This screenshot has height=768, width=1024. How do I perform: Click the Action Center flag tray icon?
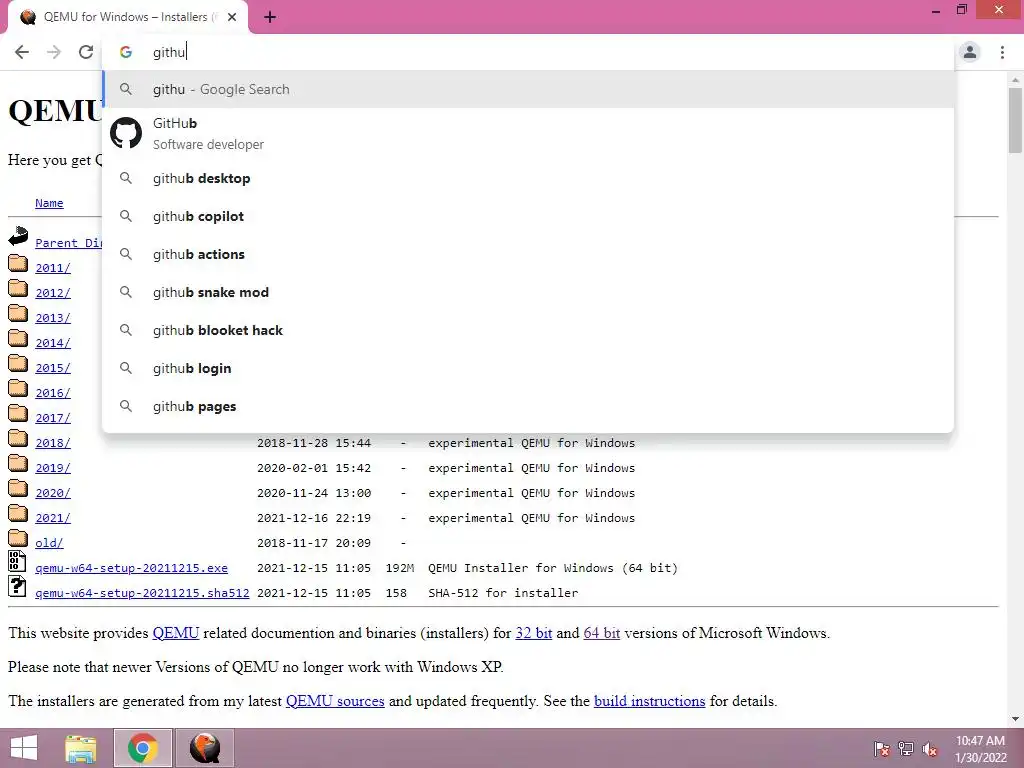click(x=882, y=748)
